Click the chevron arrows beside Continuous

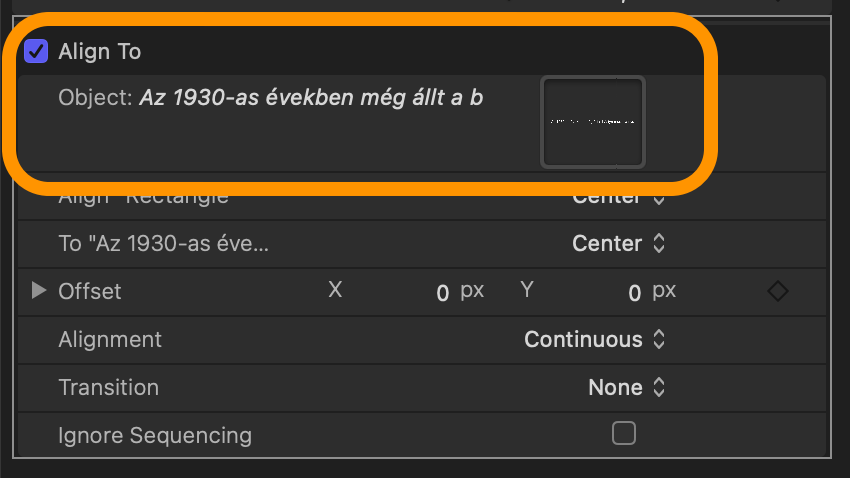click(659, 340)
